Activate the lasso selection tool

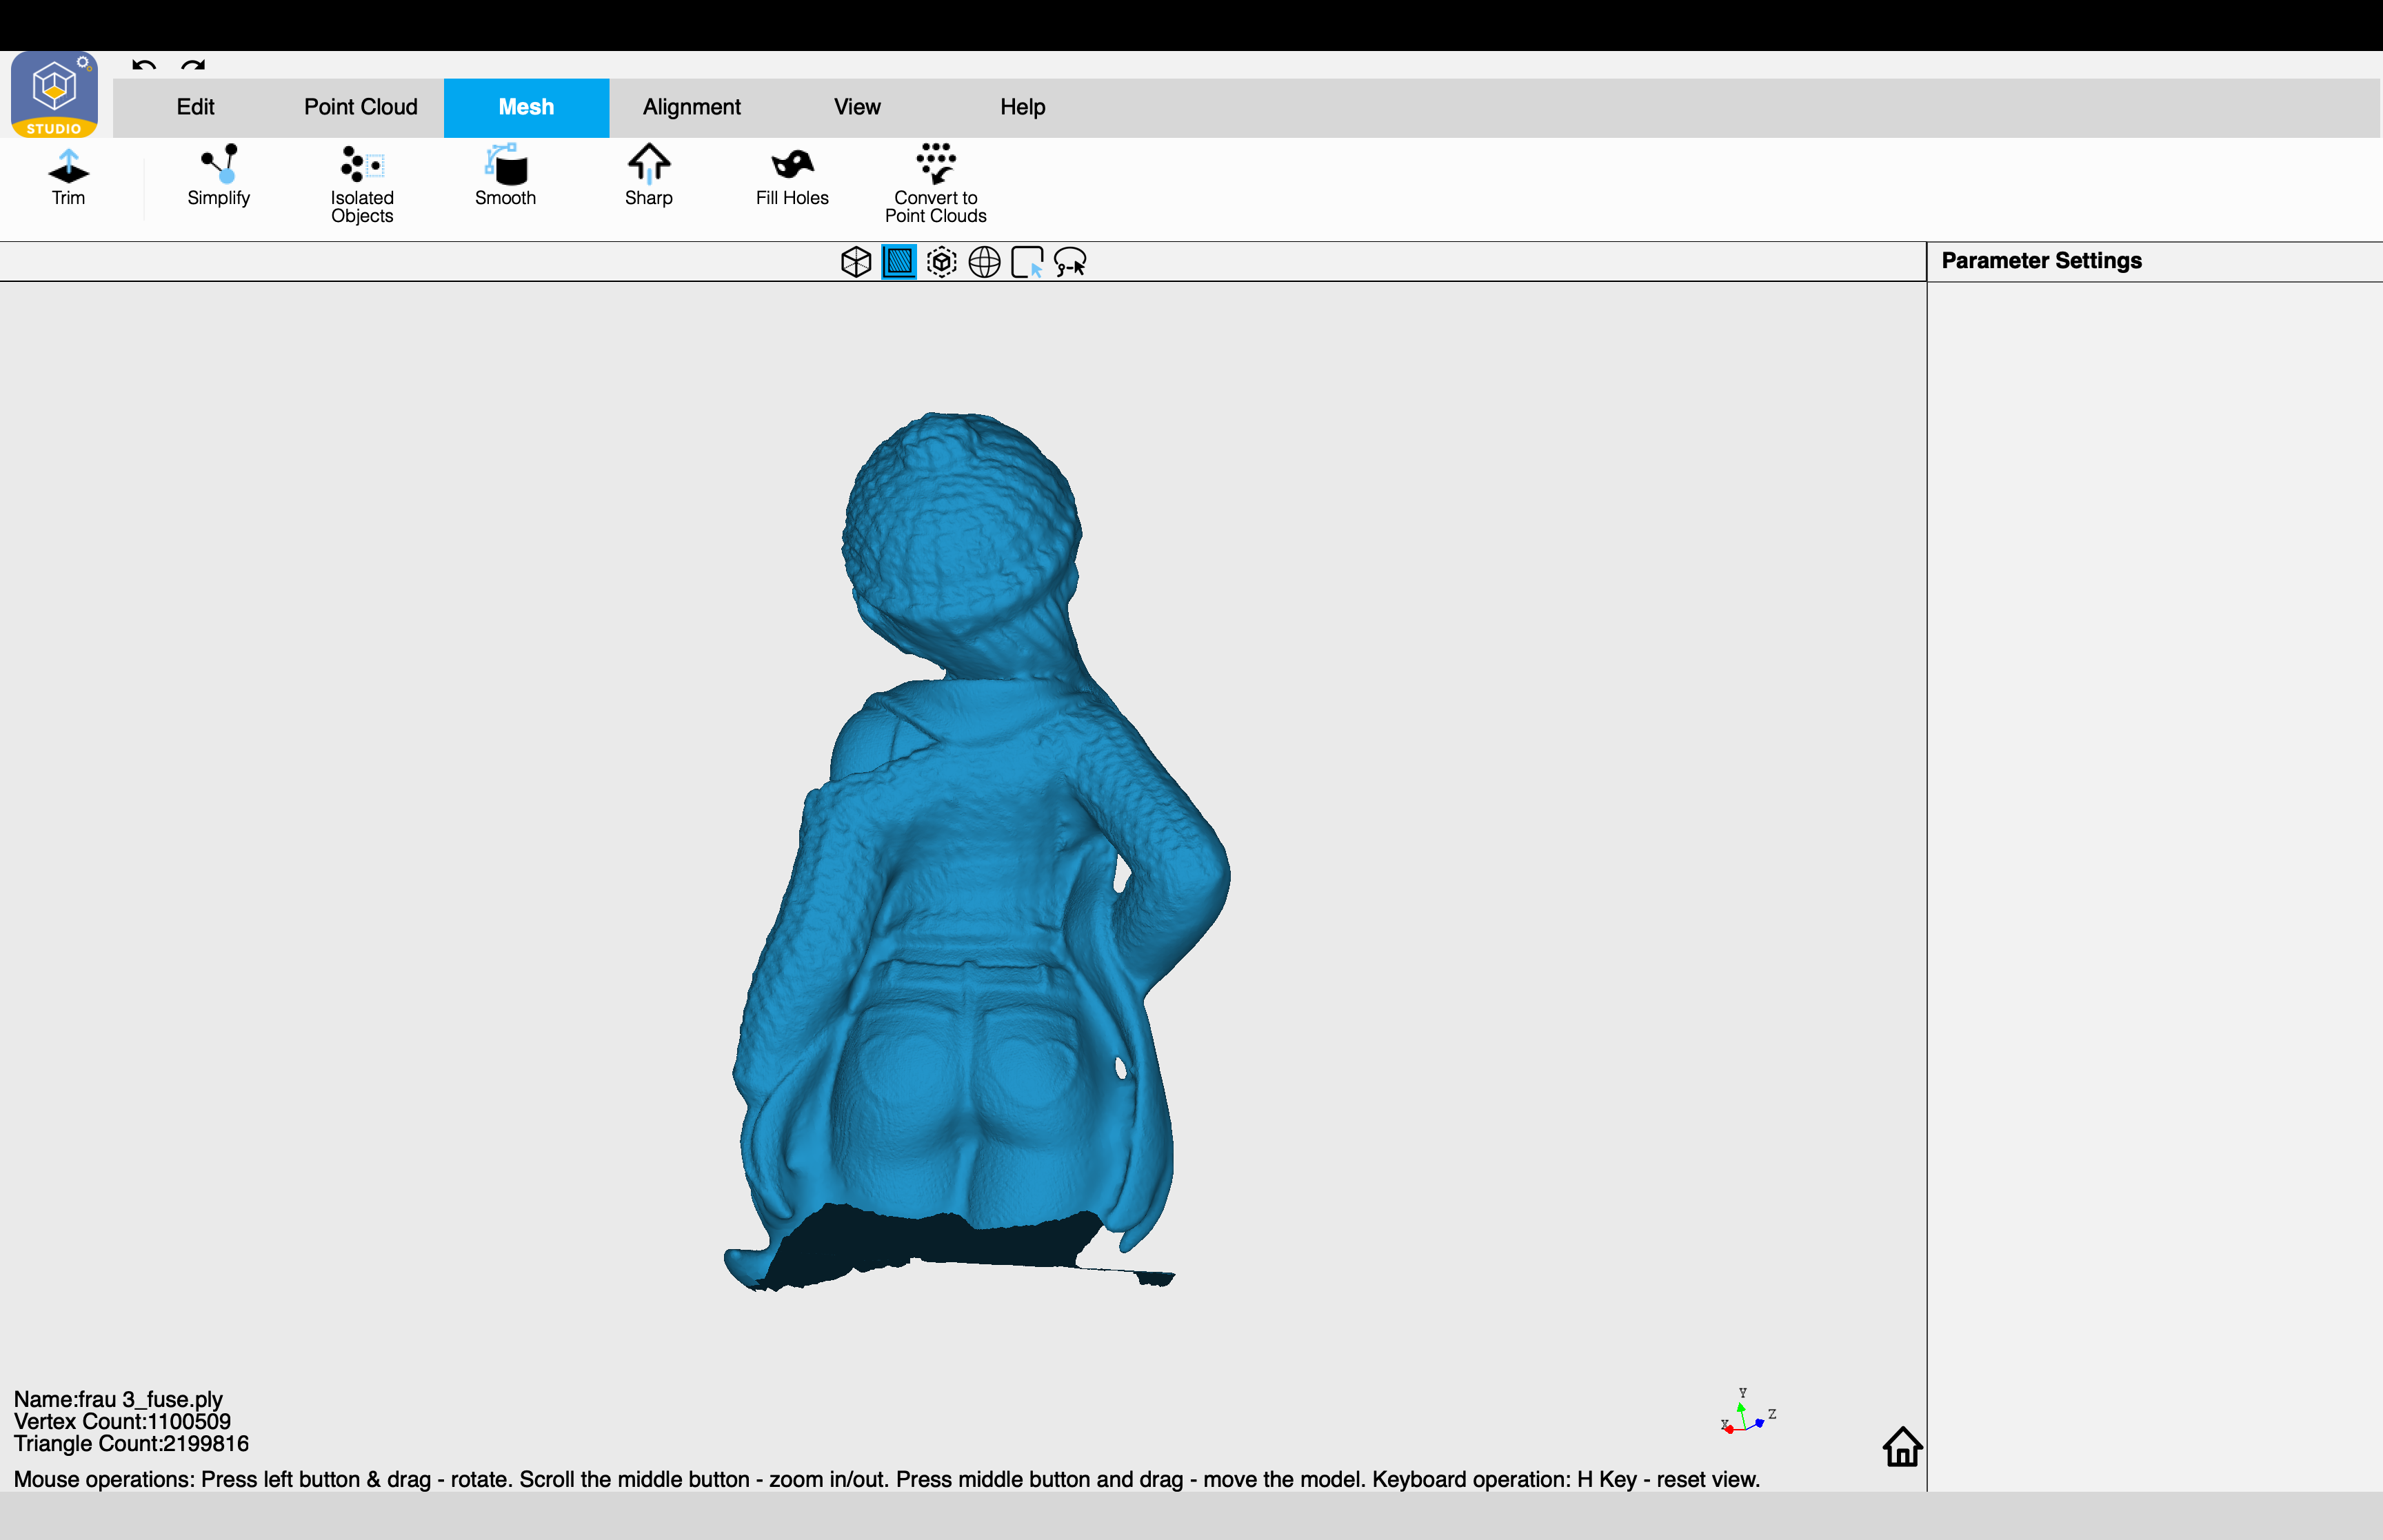coord(1070,262)
